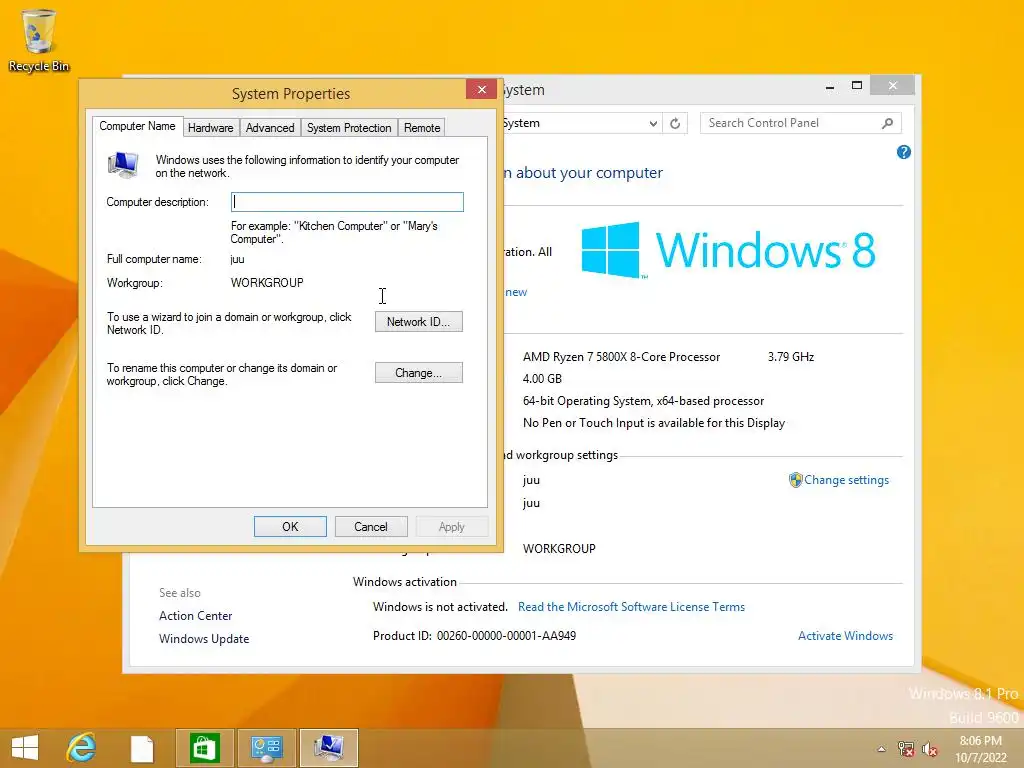This screenshot has height=768, width=1024.
Task: Click the 3.79 GHz processor speed
Action: tap(791, 357)
